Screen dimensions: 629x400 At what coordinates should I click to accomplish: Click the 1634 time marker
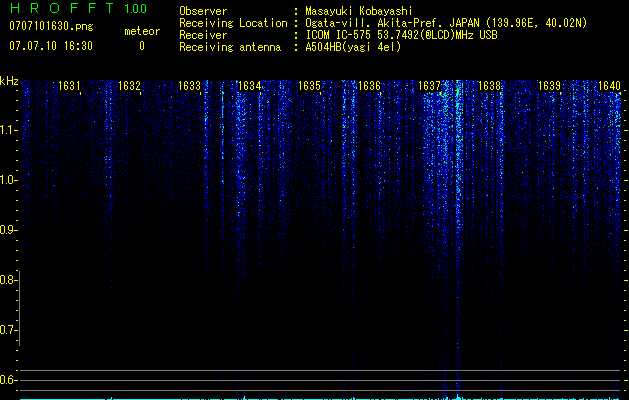point(249,86)
